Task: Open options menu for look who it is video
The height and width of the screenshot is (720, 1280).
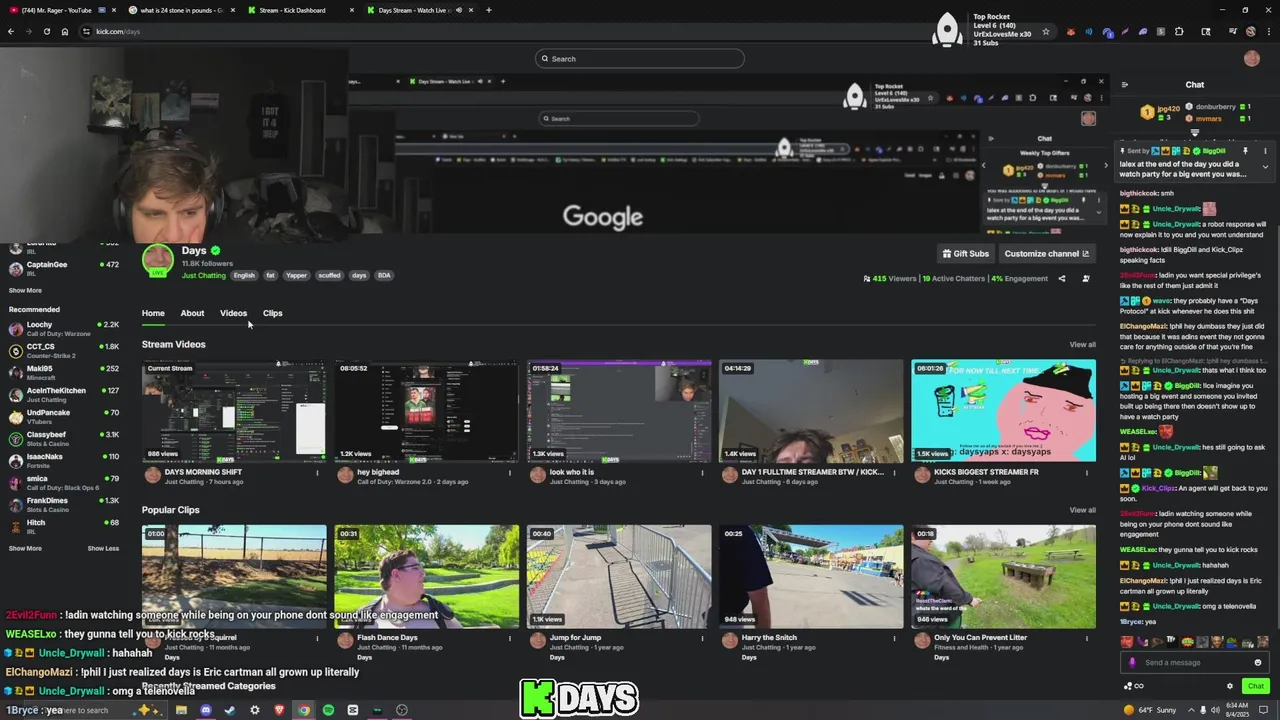Action: pos(702,472)
